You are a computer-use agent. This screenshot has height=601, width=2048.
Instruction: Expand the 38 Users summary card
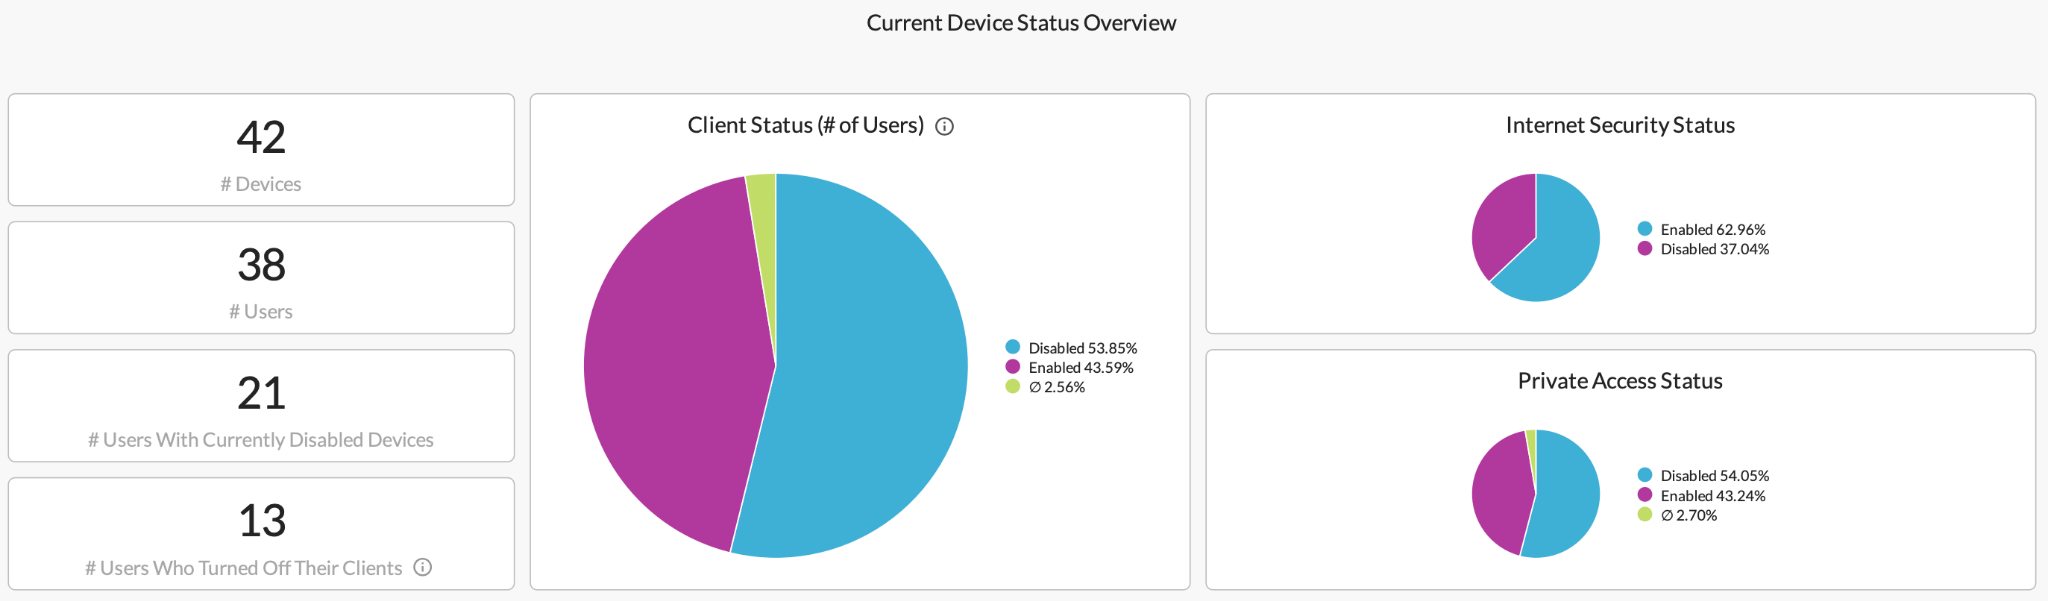[x=261, y=278]
